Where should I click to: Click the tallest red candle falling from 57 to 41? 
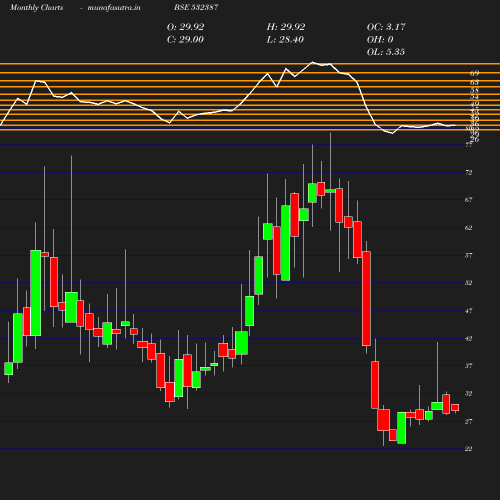tap(366, 299)
